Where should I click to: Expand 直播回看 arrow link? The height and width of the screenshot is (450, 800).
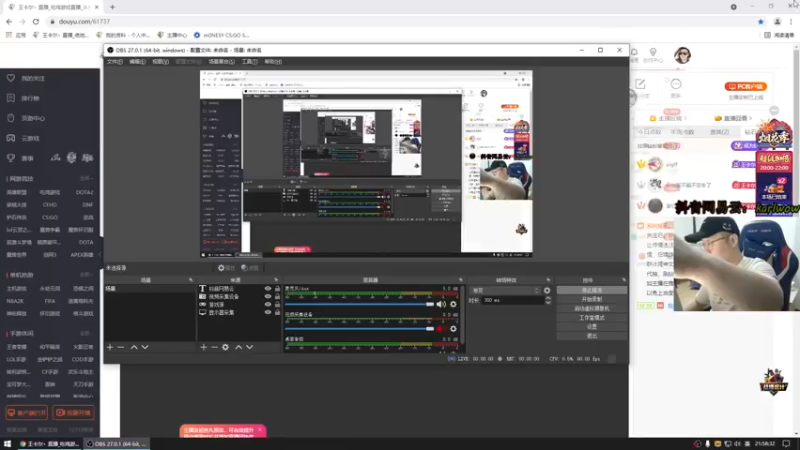click(x=734, y=118)
